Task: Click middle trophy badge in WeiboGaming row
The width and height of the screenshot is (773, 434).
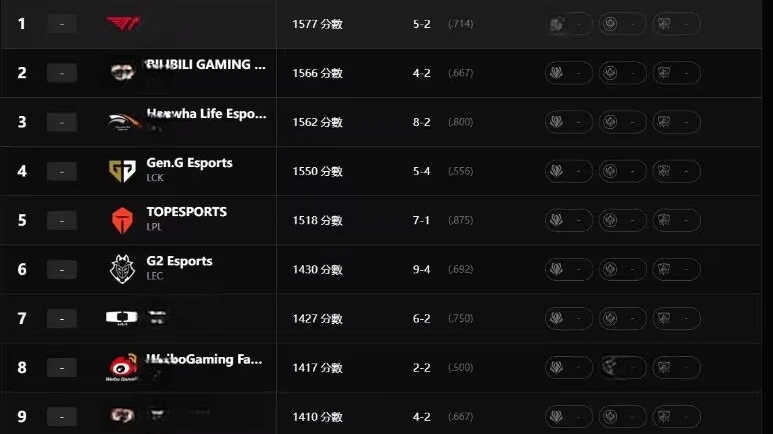Action: (x=623, y=367)
